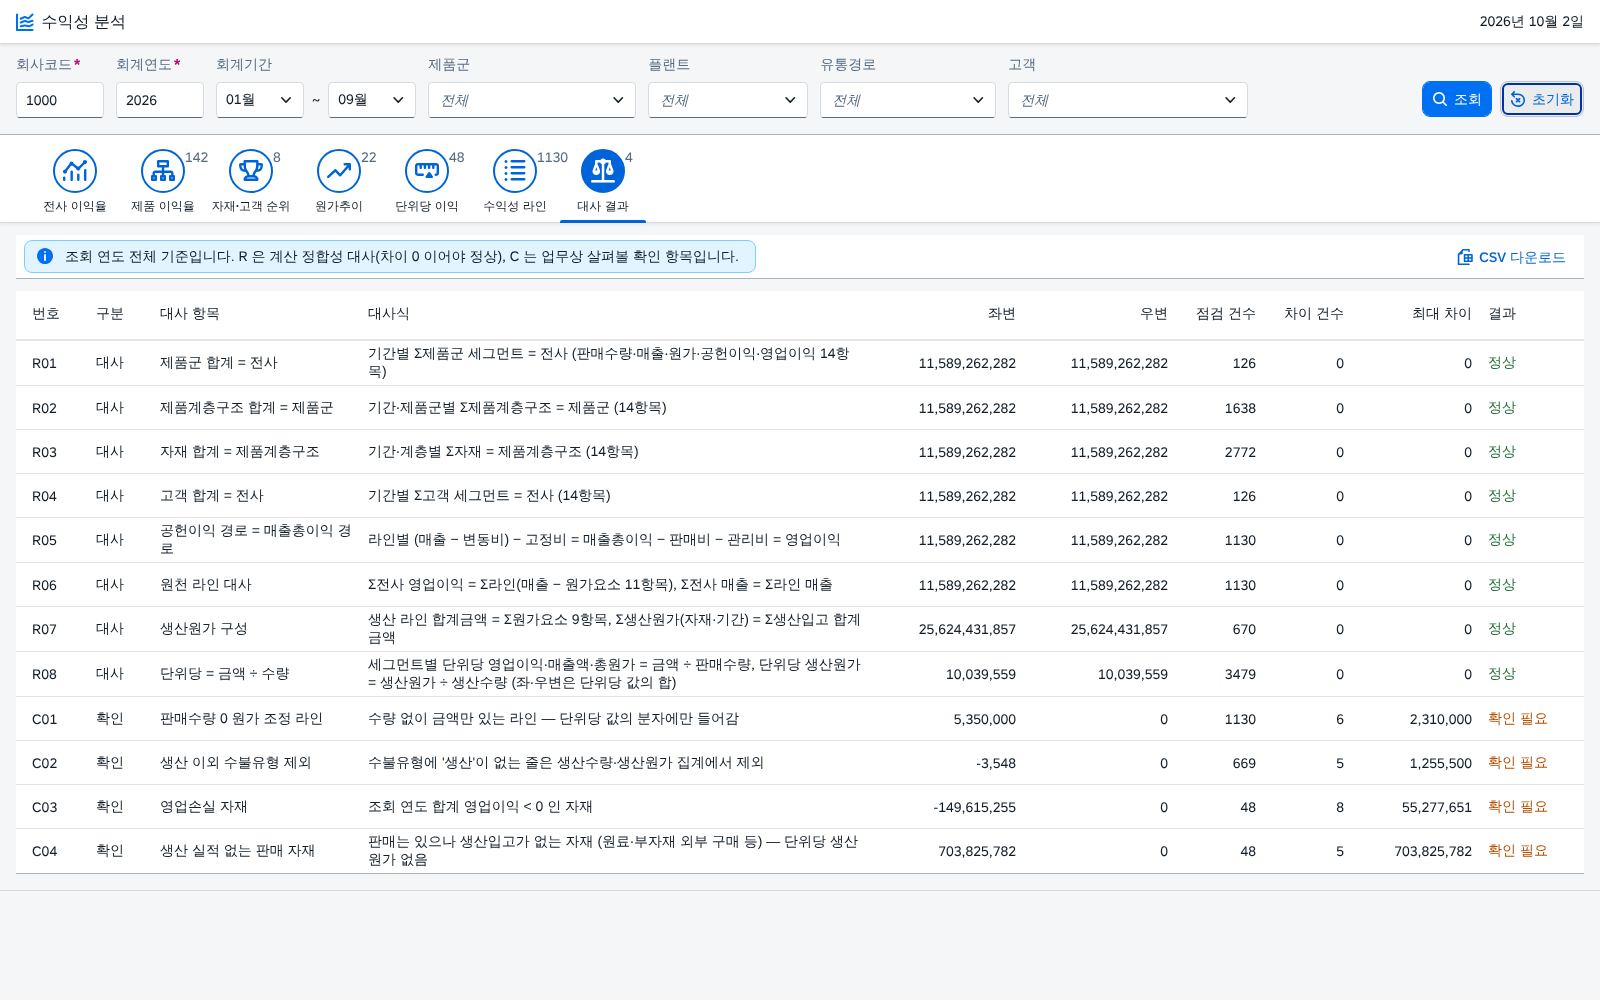Download the table via CSV 다운로드

[x=1511, y=257]
